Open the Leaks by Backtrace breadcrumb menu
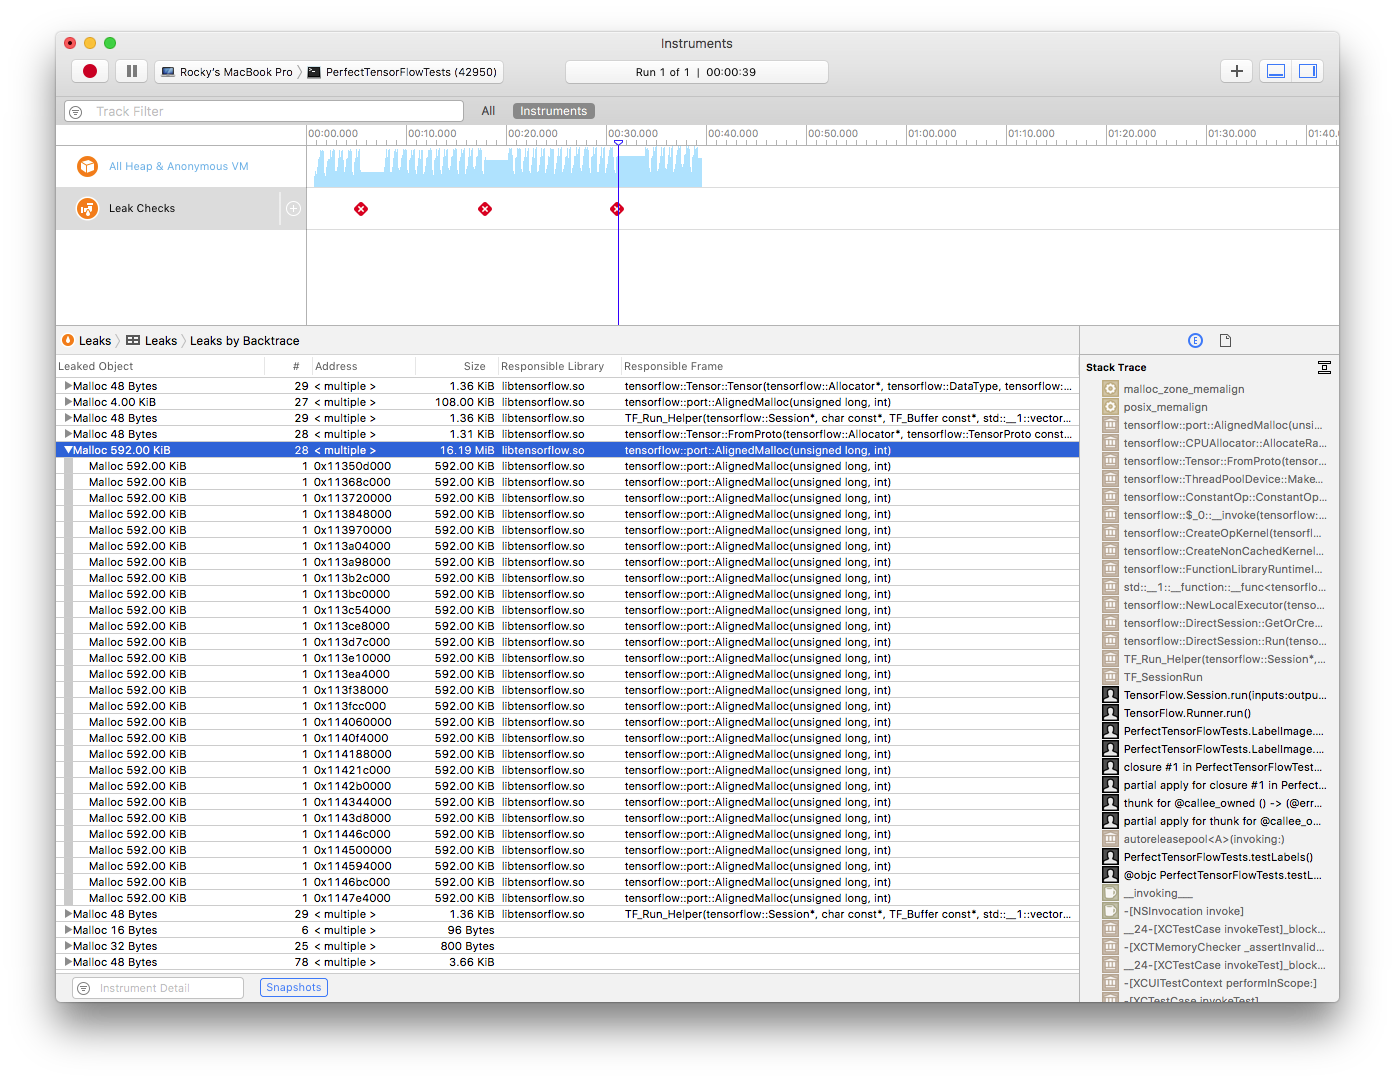1395x1082 pixels. [245, 341]
